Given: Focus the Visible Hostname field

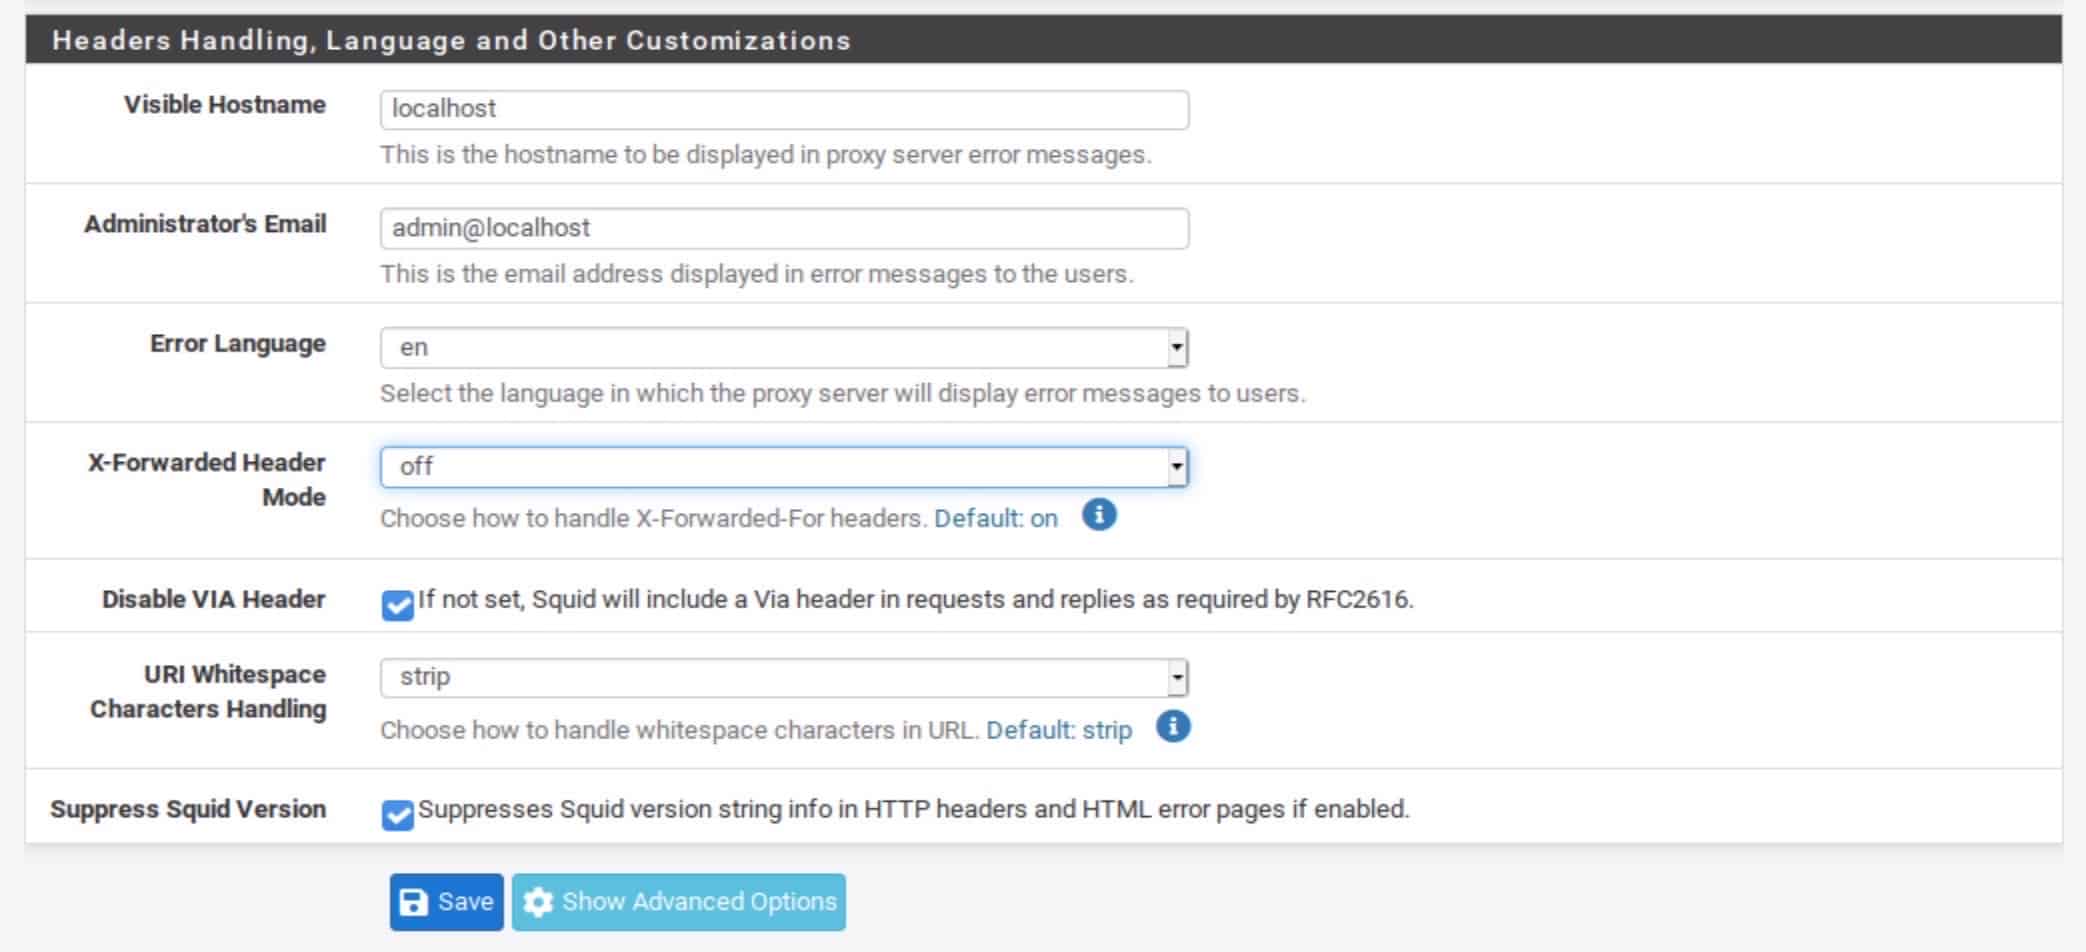Looking at the screenshot, I should coord(784,109).
